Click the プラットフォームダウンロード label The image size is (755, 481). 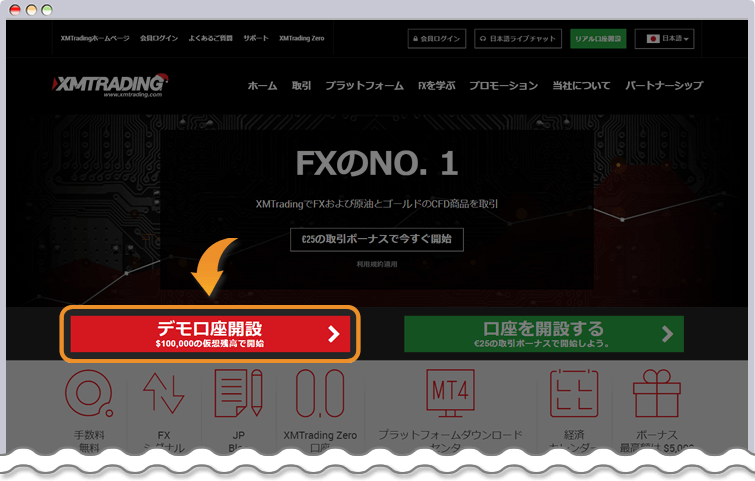coord(450,435)
